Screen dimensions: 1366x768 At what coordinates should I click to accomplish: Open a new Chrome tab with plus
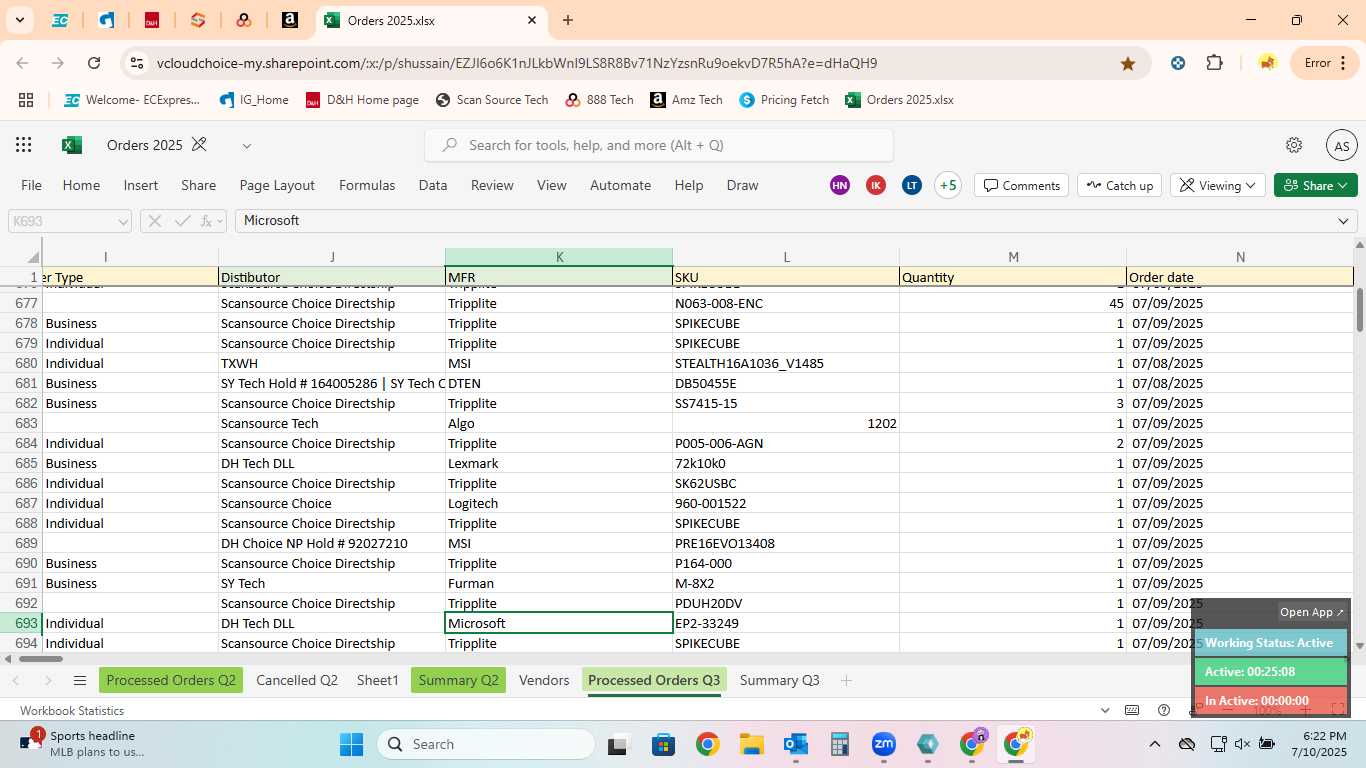pyautogui.click(x=568, y=20)
